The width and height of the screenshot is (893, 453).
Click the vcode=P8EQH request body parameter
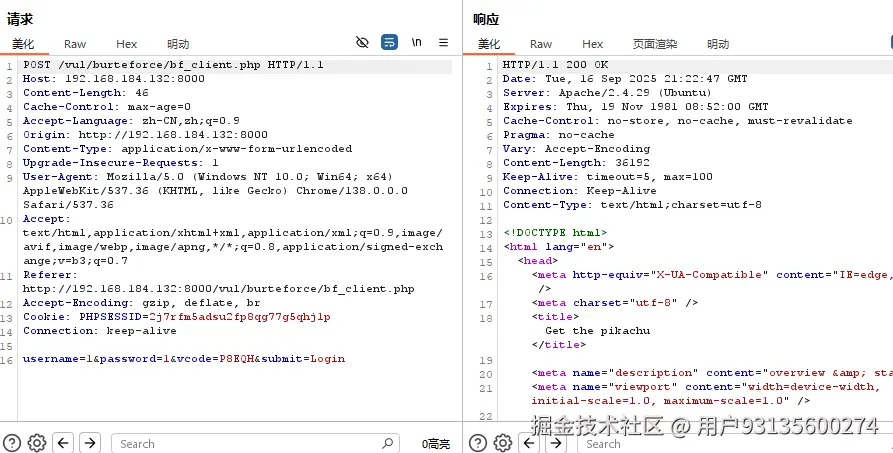coord(215,358)
